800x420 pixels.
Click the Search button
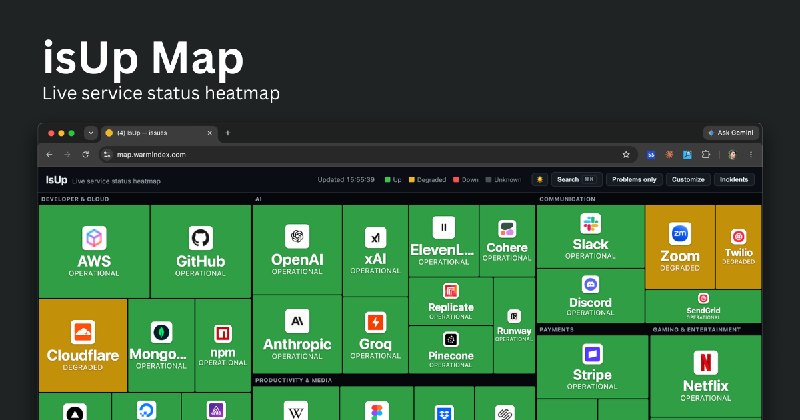point(577,180)
